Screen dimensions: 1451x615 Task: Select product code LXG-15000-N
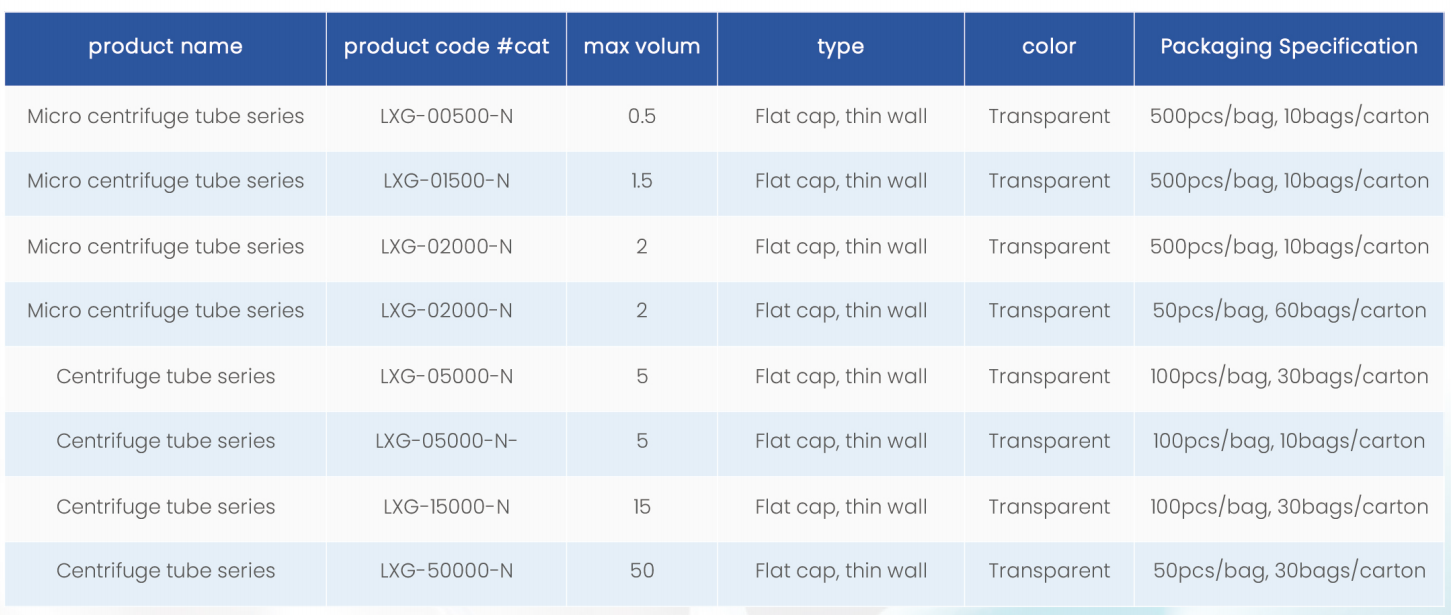pos(446,507)
